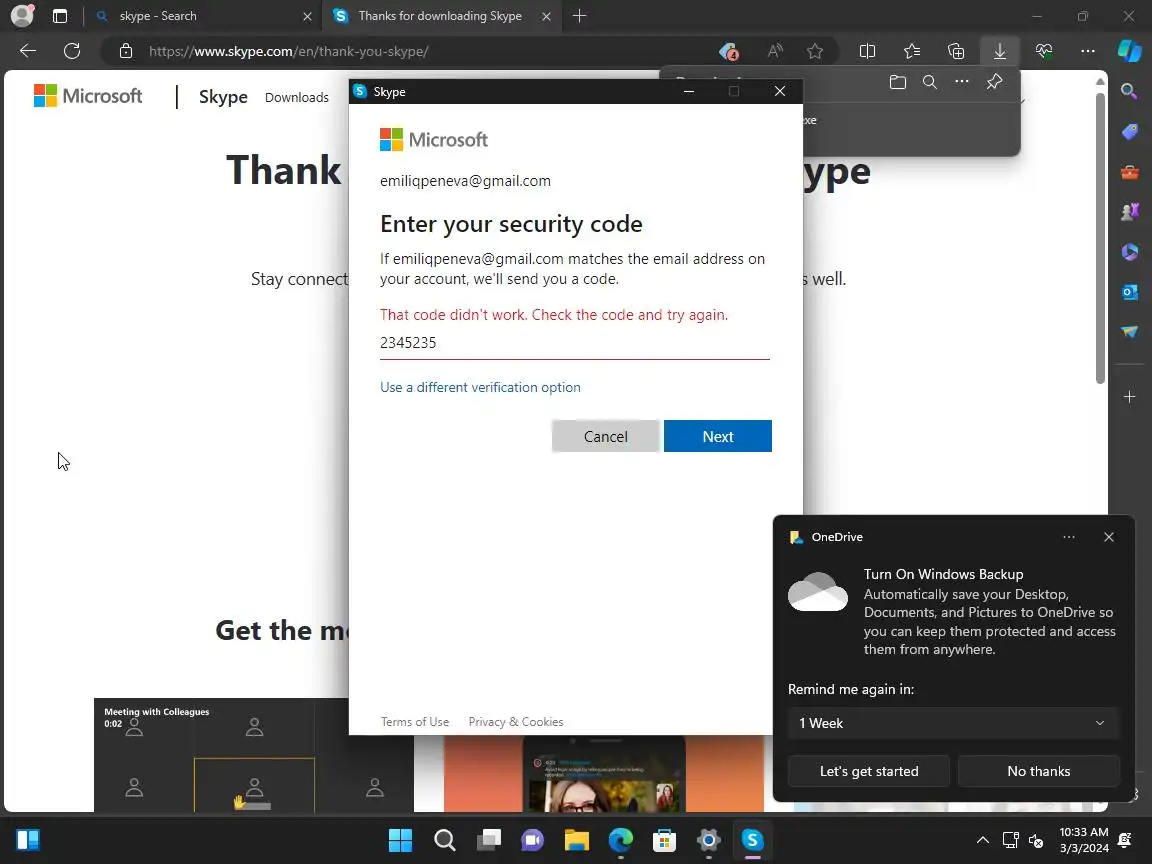Open a new browser tab
This screenshot has height=864, width=1152.
(x=579, y=16)
